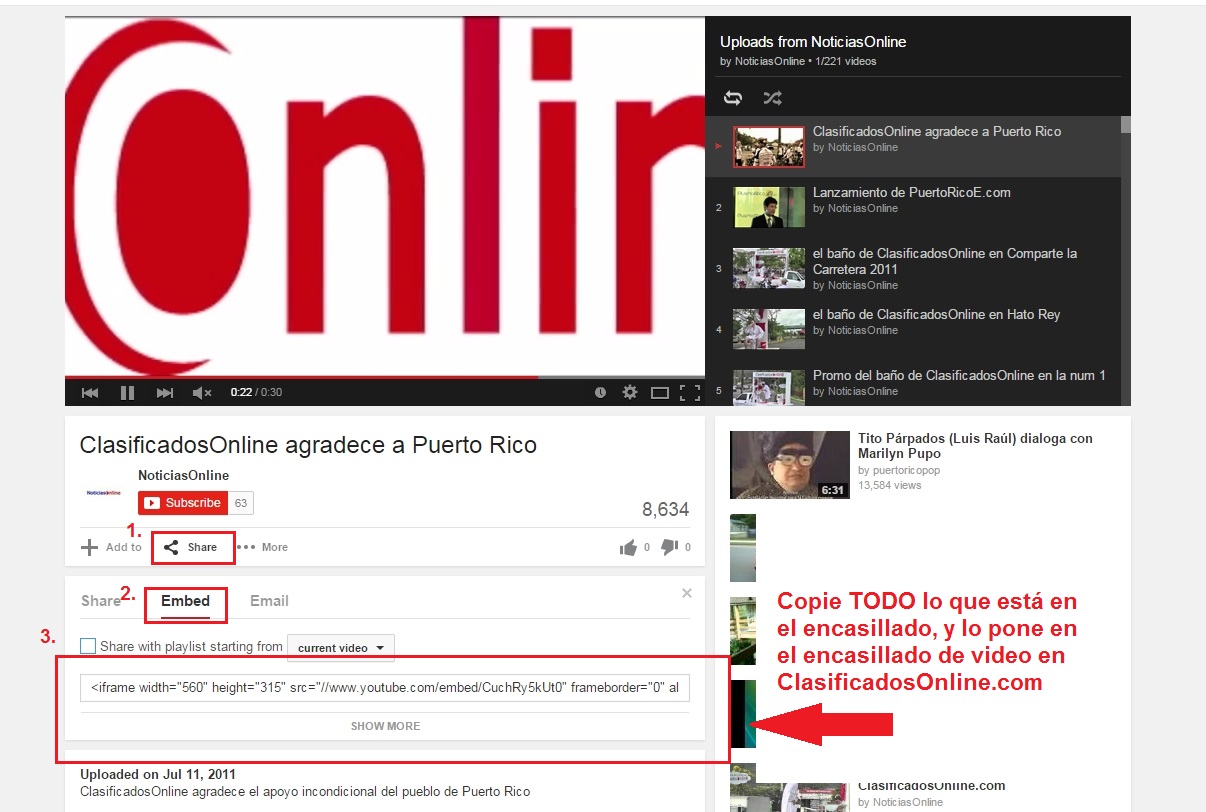Enter fullscreen mode

click(x=689, y=393)
